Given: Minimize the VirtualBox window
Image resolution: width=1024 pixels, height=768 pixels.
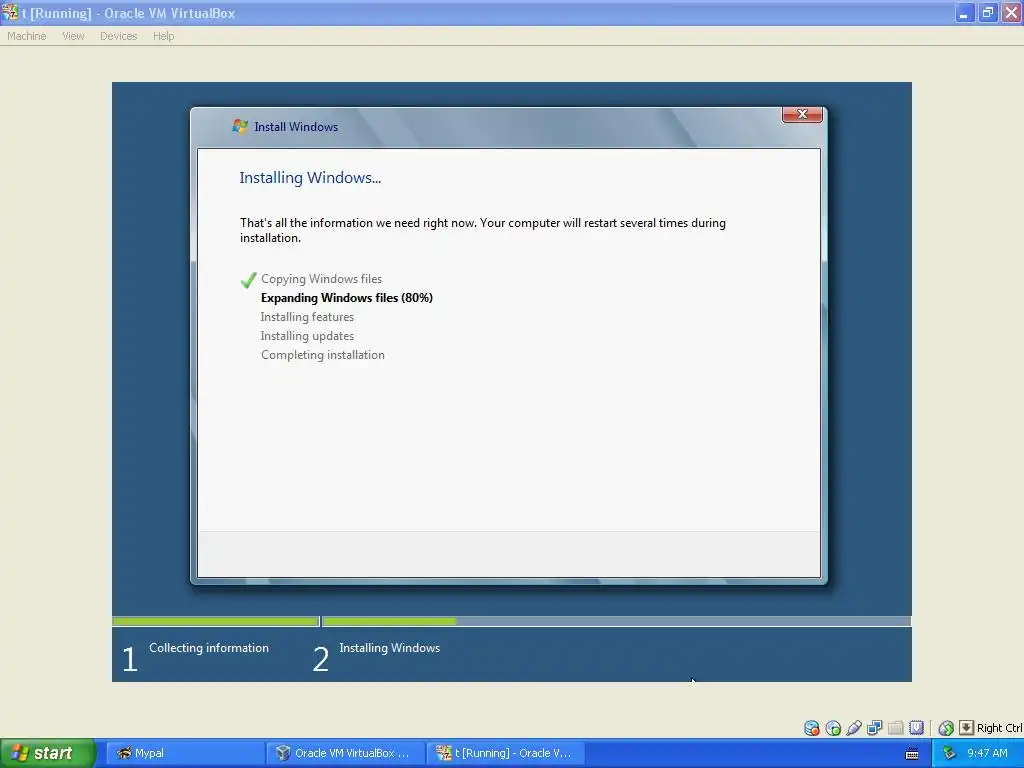Looking at the screenshot, I should tap(964, 12).
